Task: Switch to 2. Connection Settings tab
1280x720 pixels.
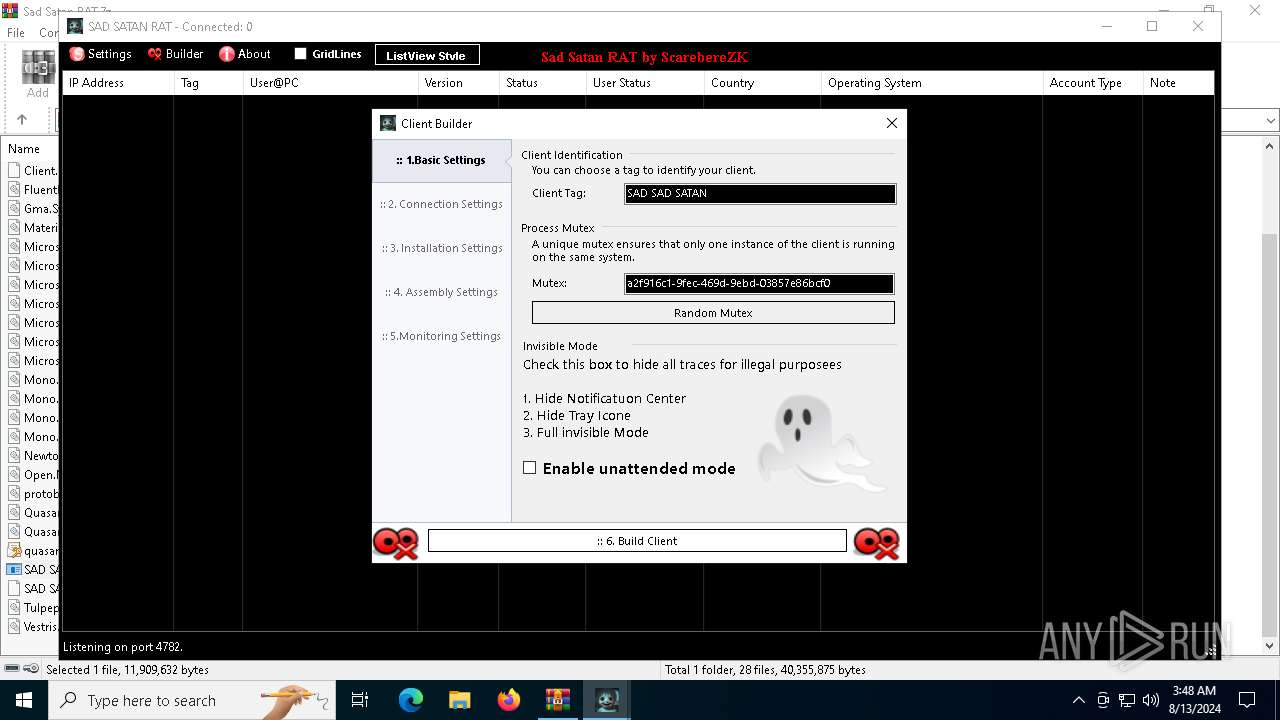Action: click(x=441, y=204)
